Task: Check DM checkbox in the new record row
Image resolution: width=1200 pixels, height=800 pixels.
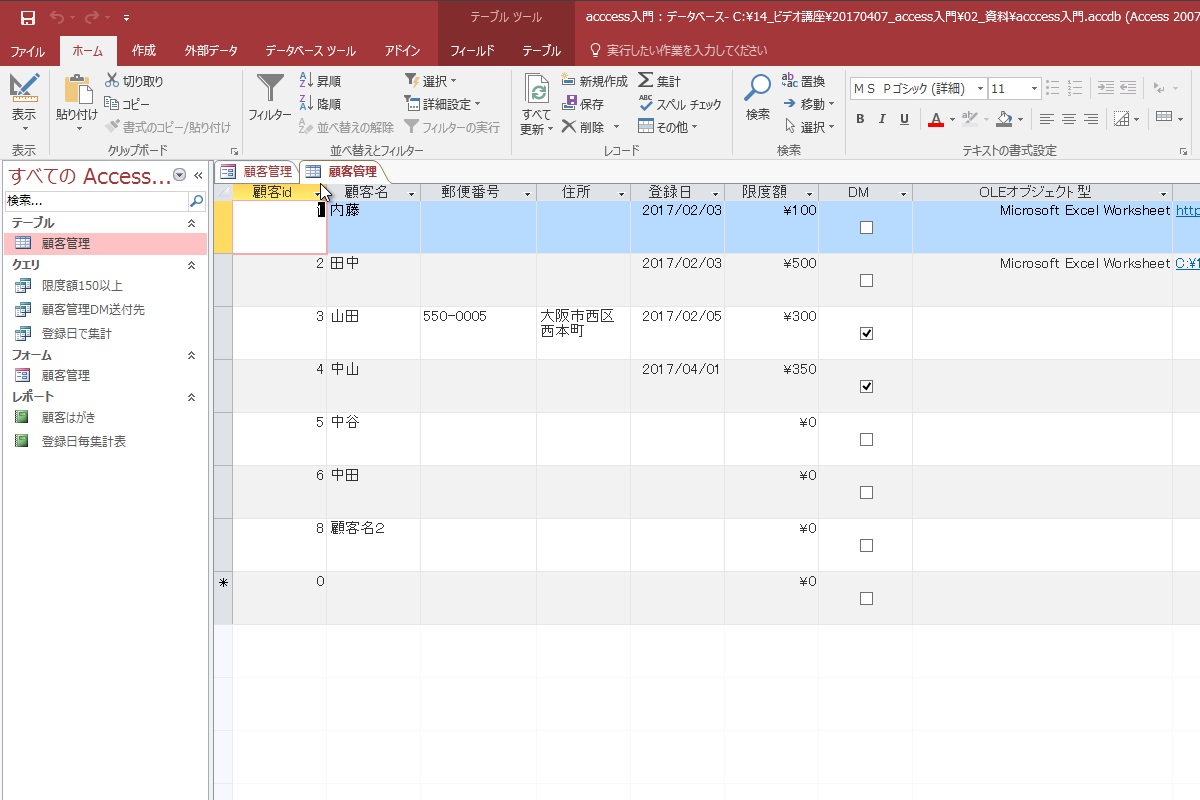Action: (x=866, y=599)
